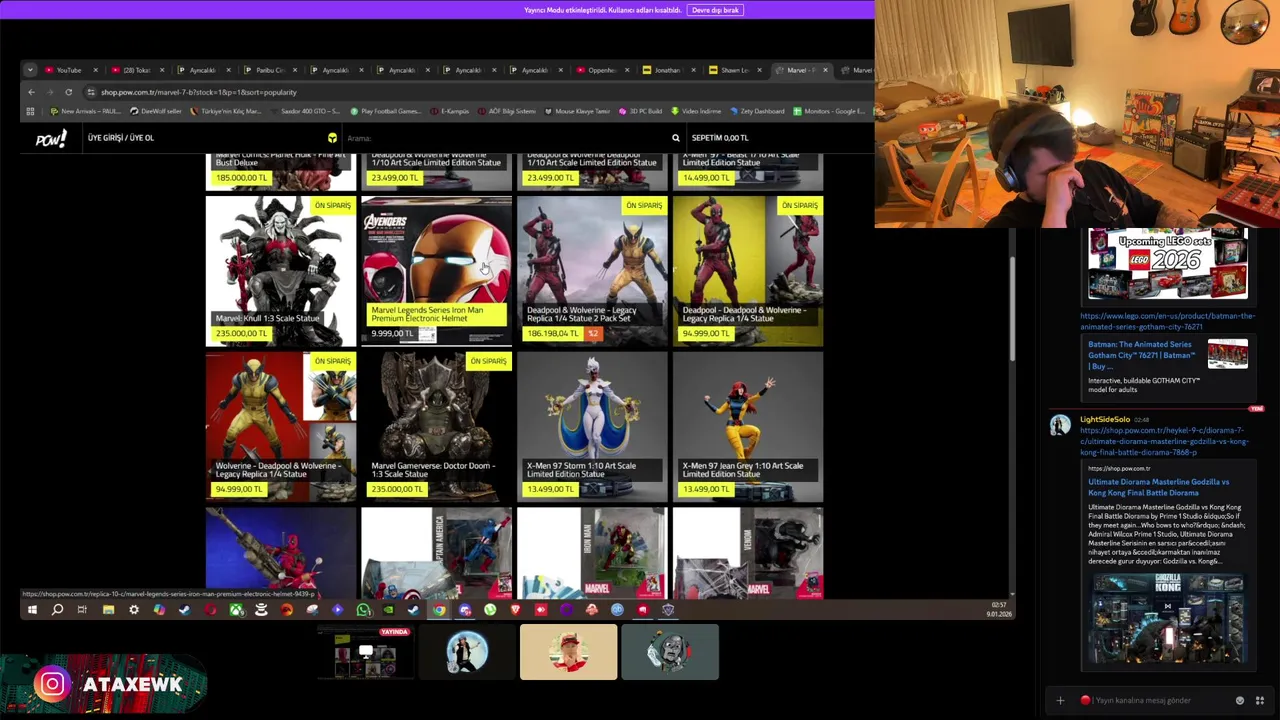Open Windows taskbar search
1280x720 pixels.
point(57,610)
